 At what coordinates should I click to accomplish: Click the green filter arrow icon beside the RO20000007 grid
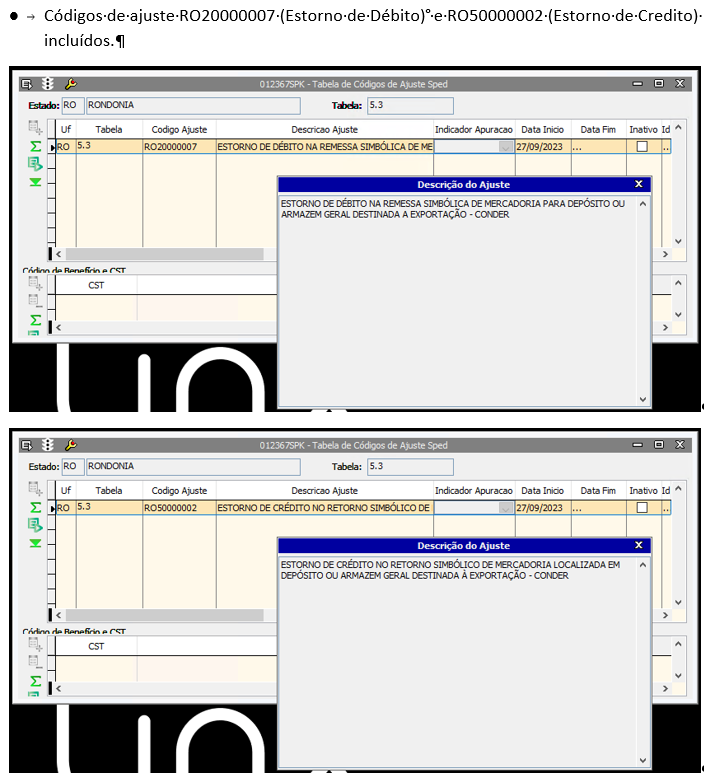click(x=35, y=182)
